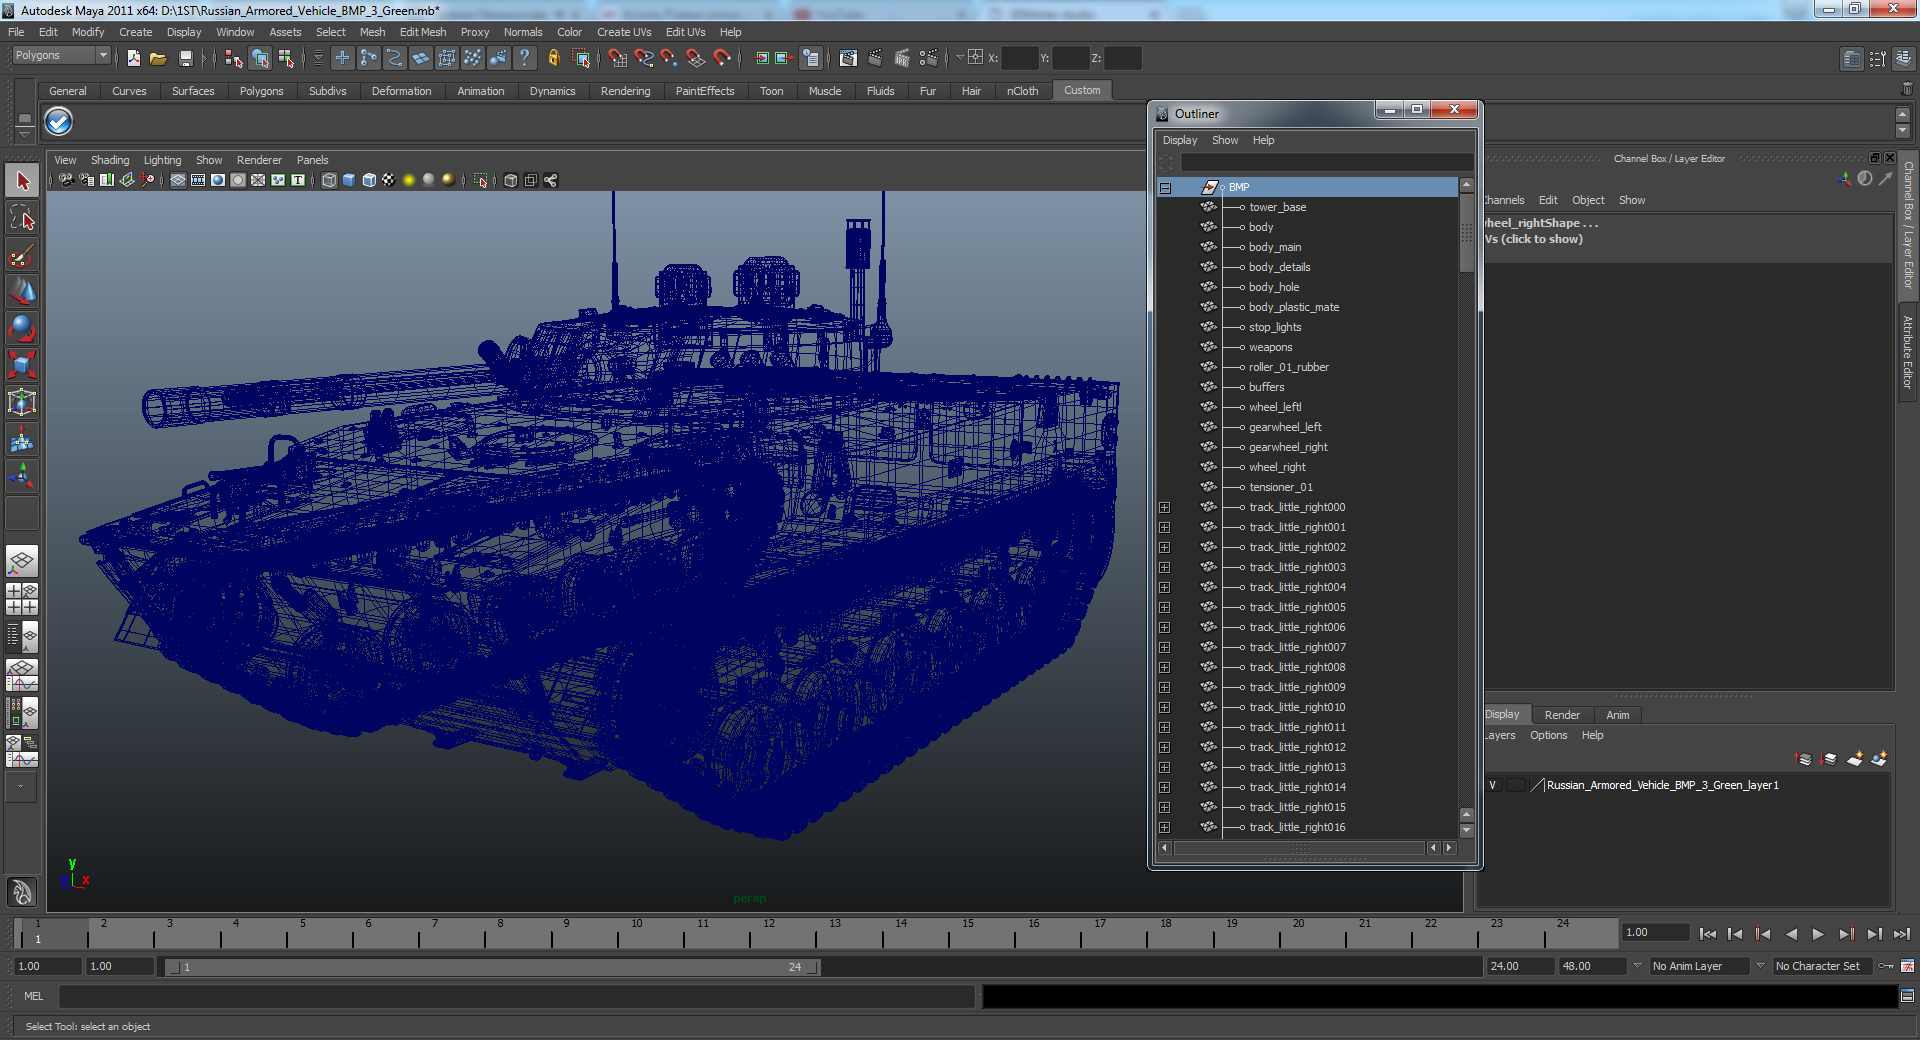This screenshot has height=1040, width=1920.
Task: Choose the Paint Selection tool
Action: [22, 255]
